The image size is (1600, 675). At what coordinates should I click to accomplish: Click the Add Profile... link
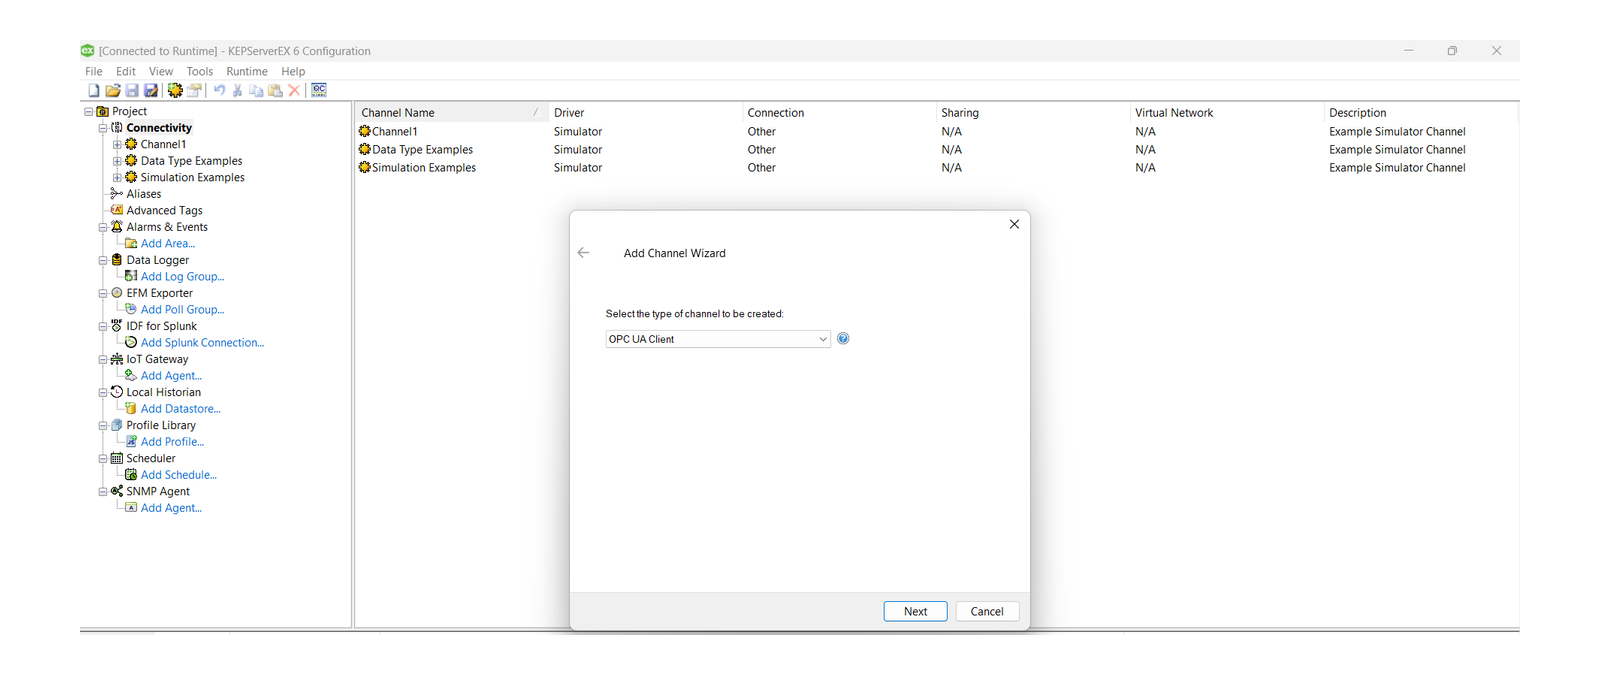tap(172, 442)
